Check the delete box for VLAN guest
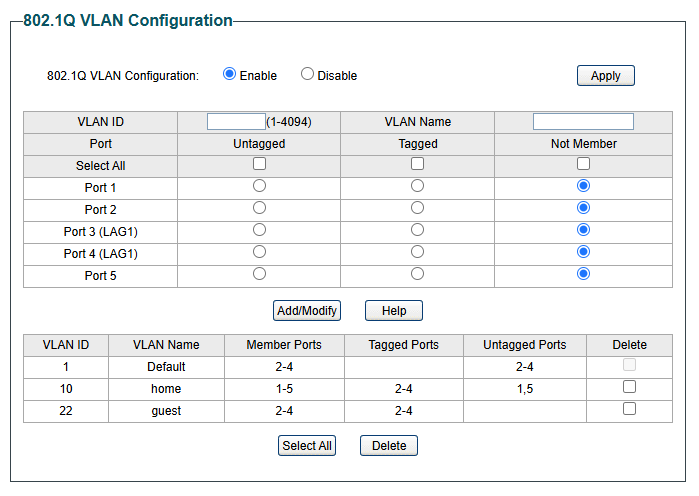The width and height of the screenshot is (699, 496). click(629, 409)
